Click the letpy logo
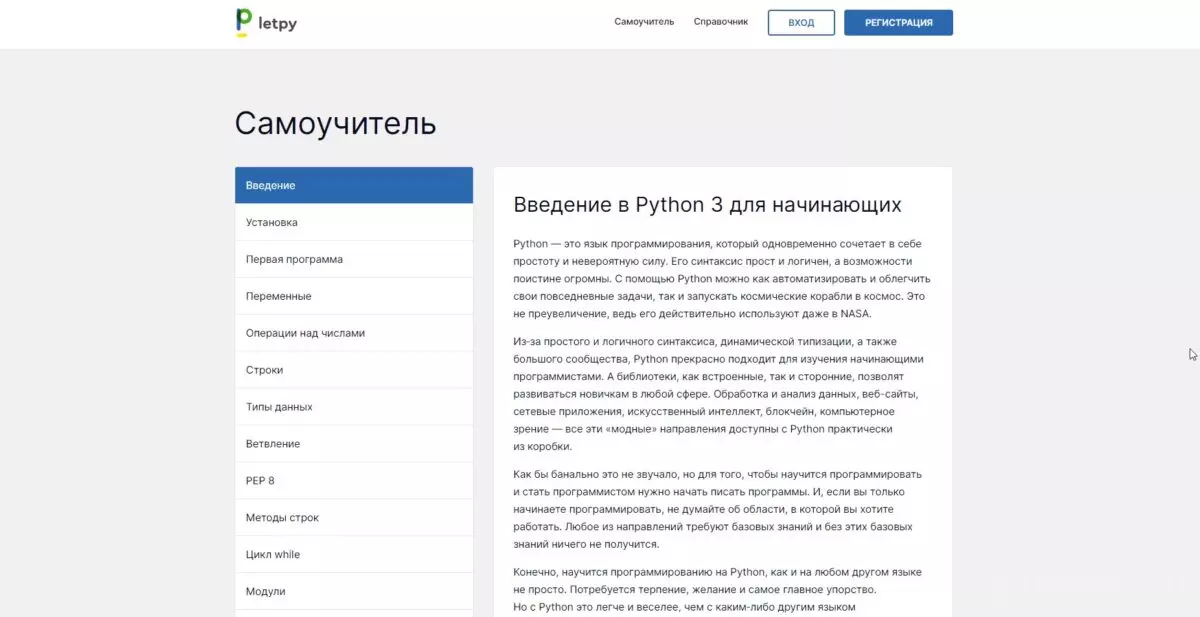The height and width of the screenshot is (617, 1200). pyautogui.click(x=266, y=22)
